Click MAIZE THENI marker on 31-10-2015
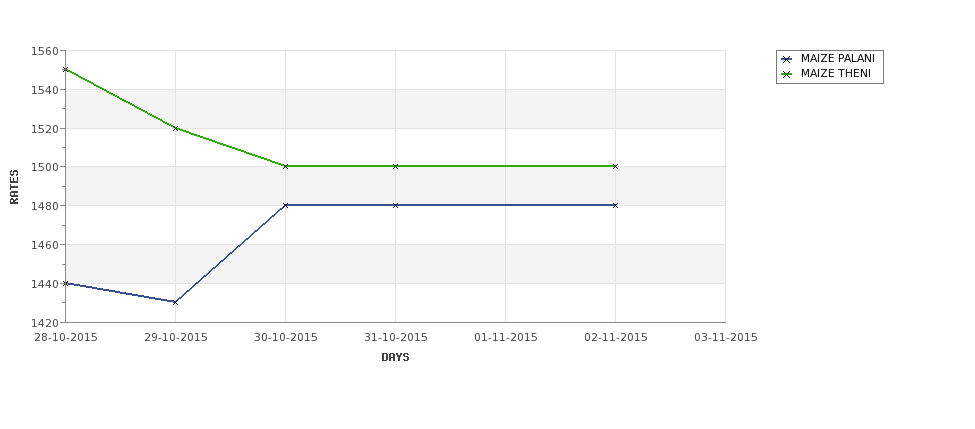This screenshot has width=975, height=429. coord(395,167)
